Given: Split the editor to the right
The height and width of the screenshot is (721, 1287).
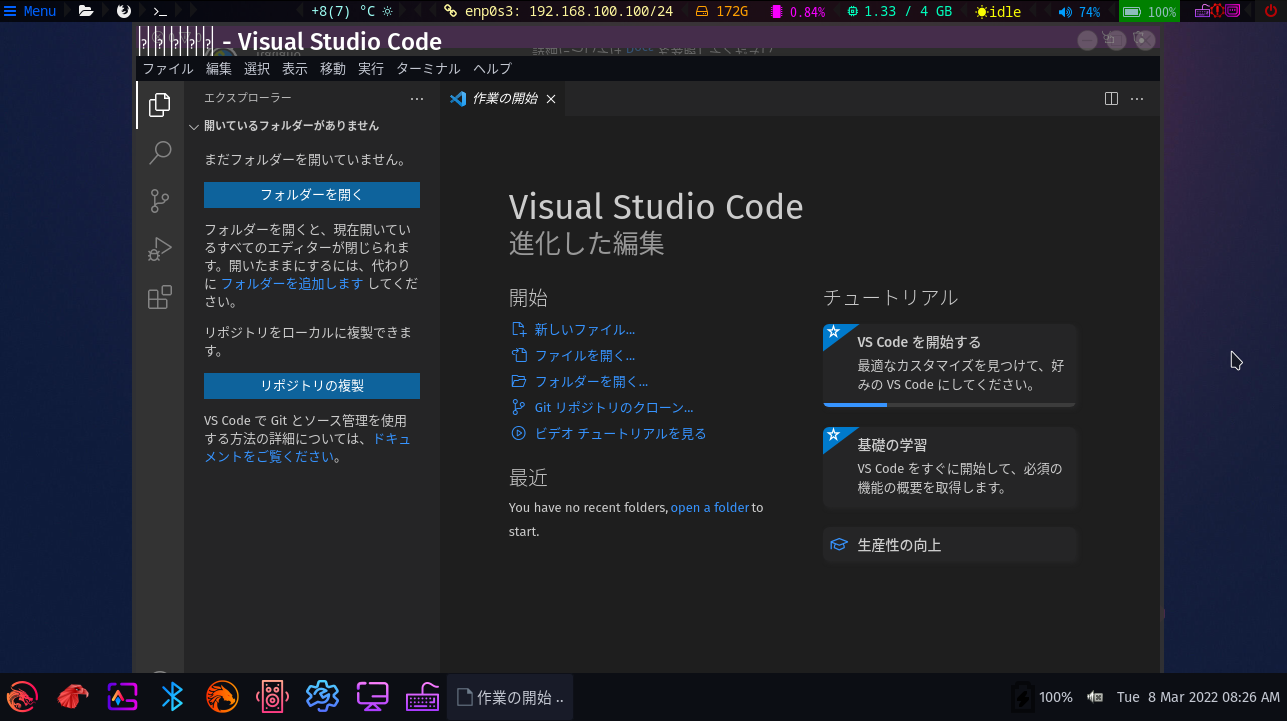Looking at the screenshot, I should [1111, 99].
